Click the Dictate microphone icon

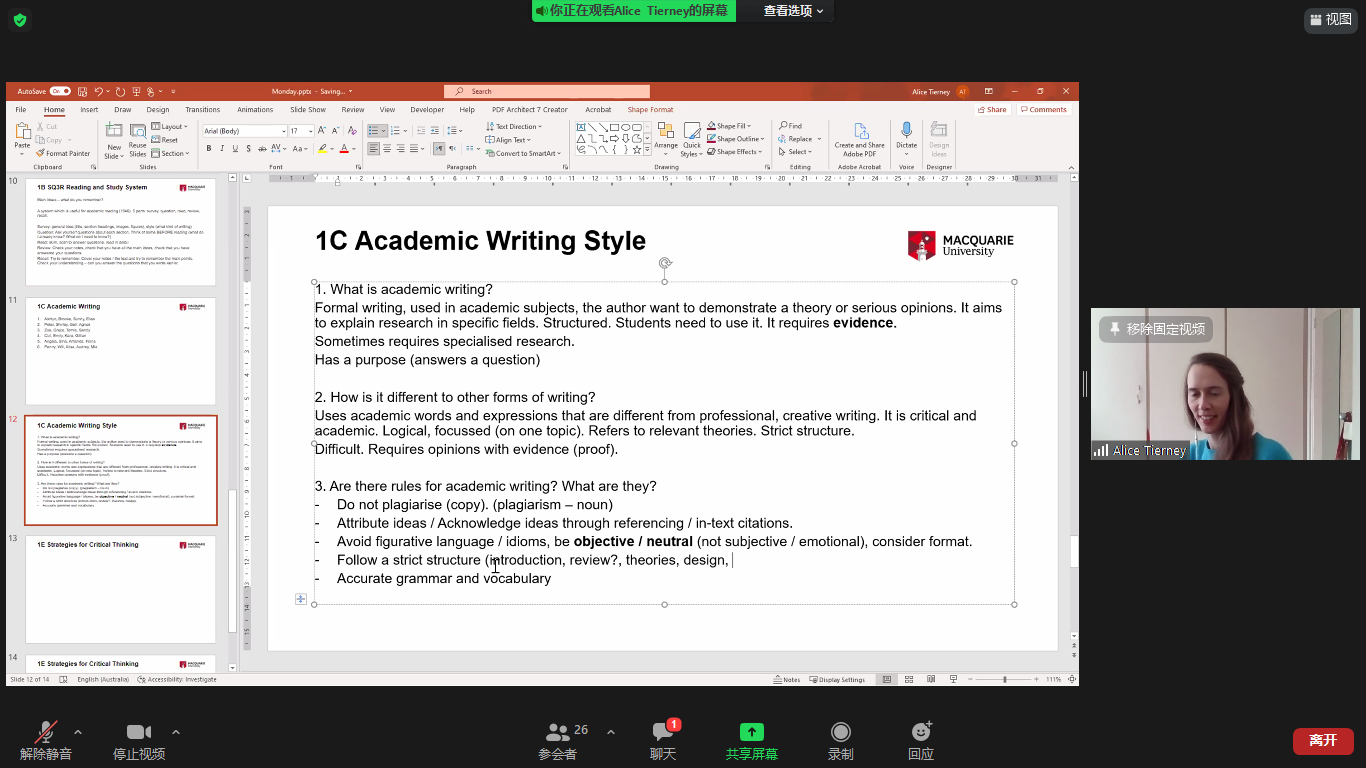906,131
